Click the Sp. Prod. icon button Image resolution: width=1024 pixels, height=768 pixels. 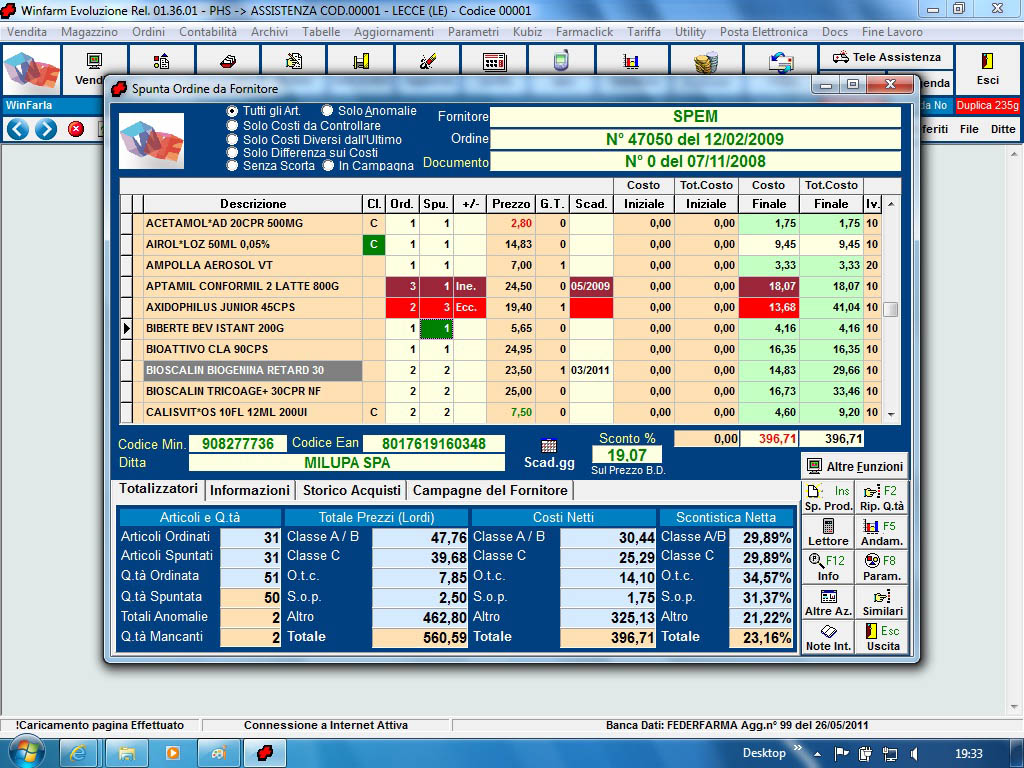[x=827, y=497]
